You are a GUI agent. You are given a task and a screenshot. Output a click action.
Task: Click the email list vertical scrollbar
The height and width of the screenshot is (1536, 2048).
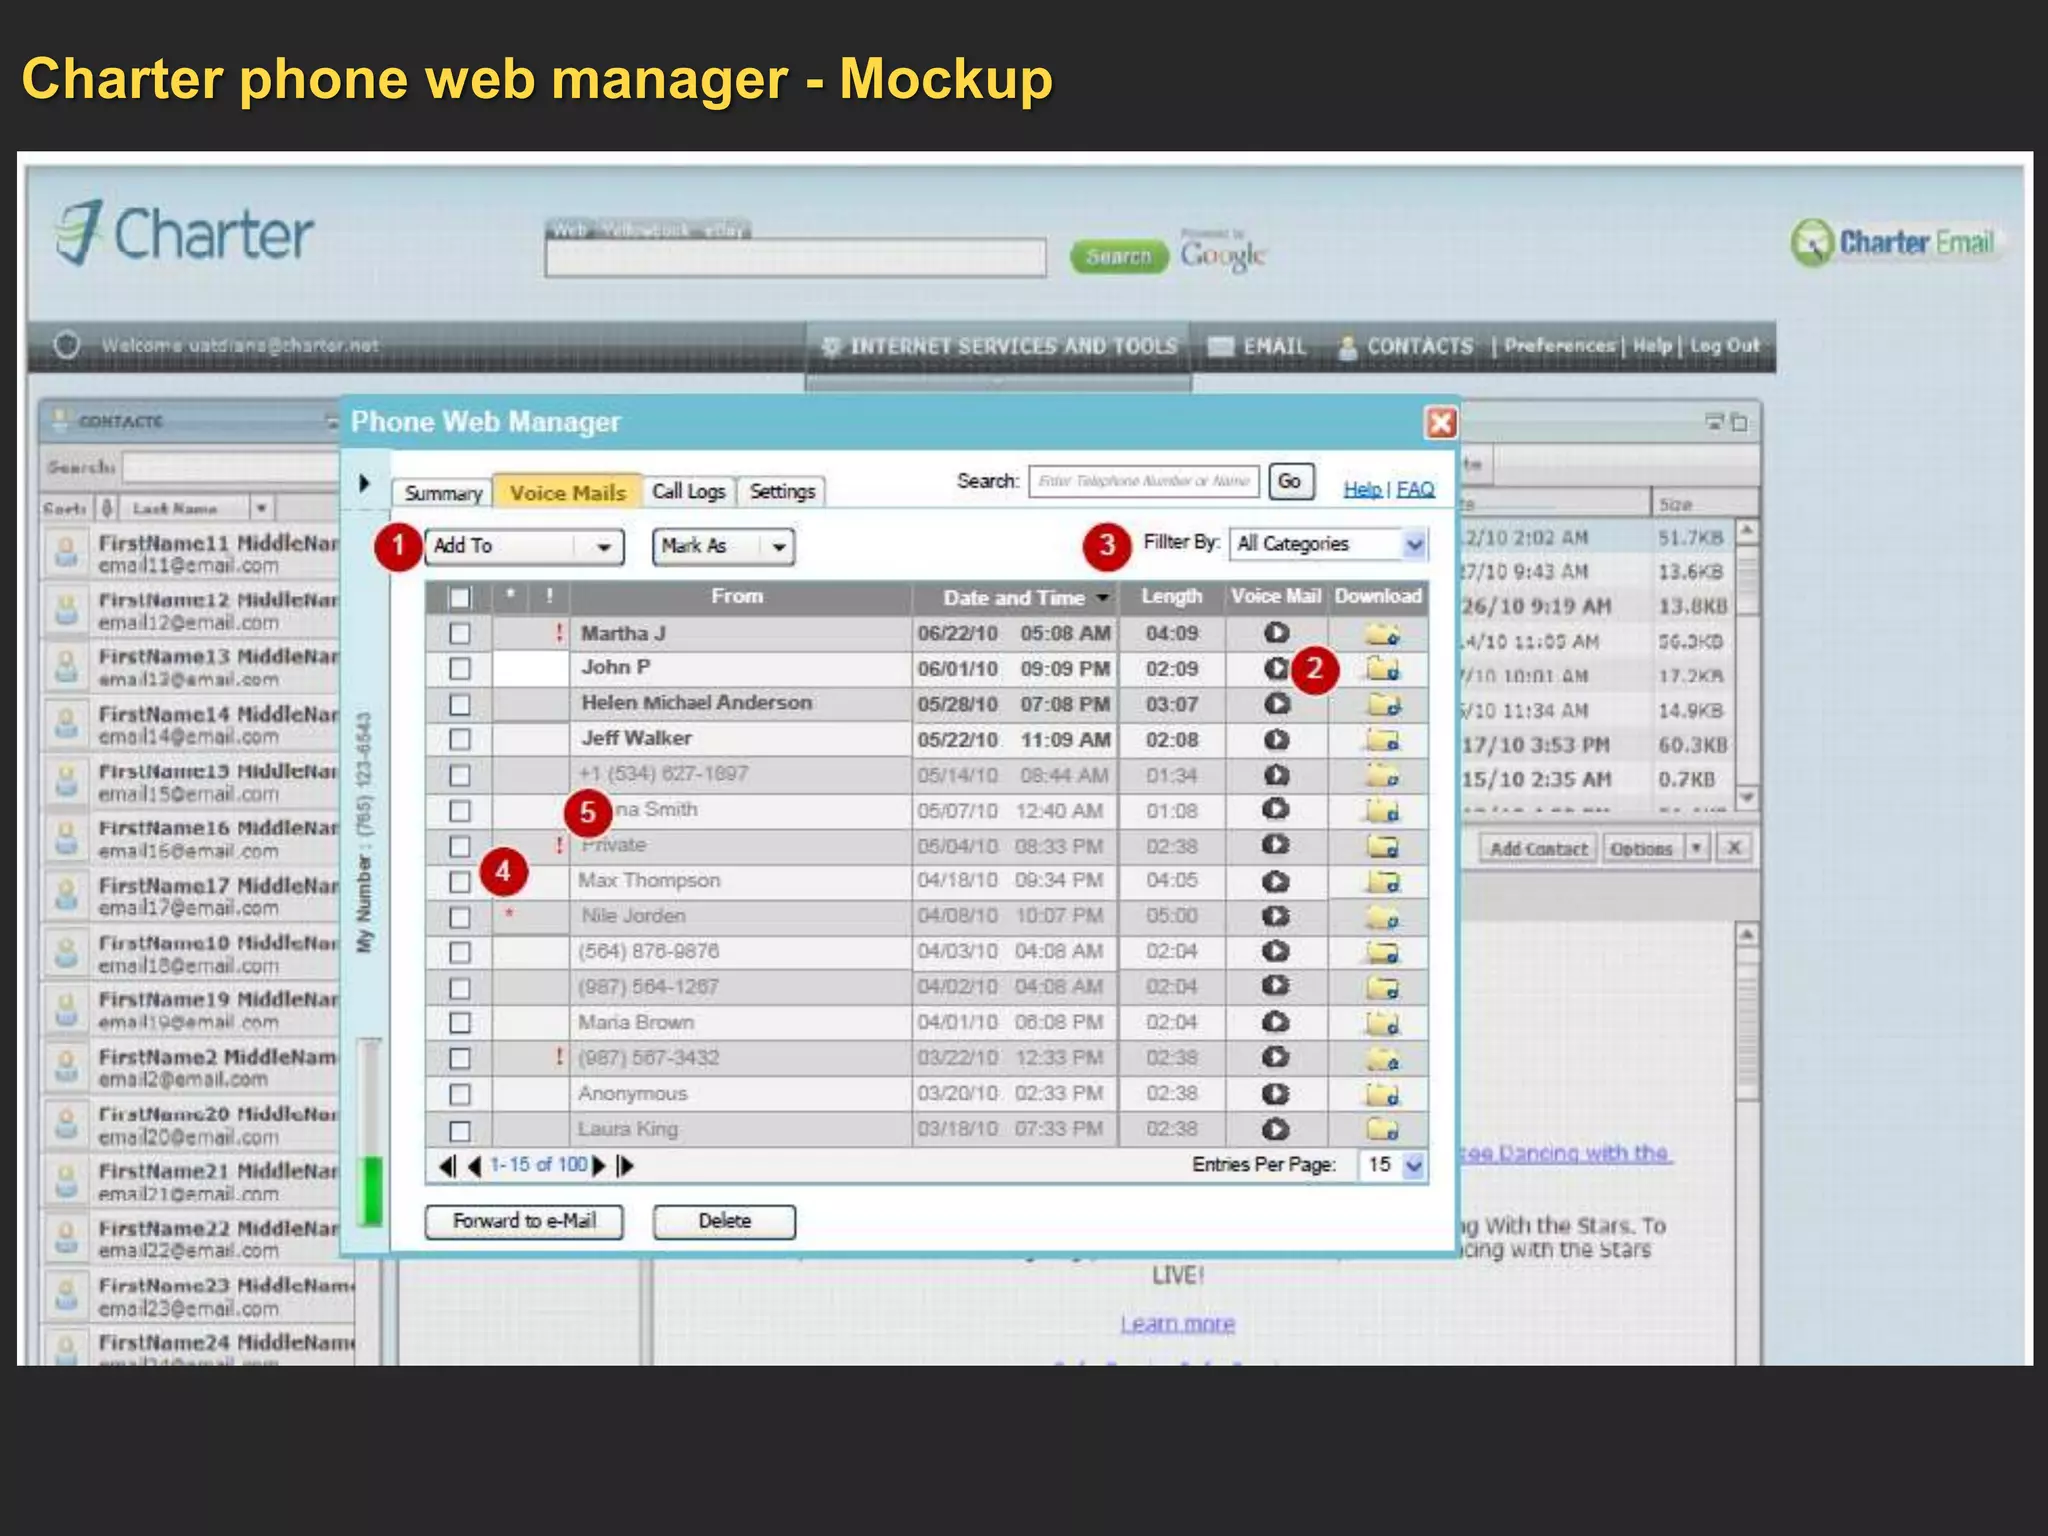point(1746,665)
